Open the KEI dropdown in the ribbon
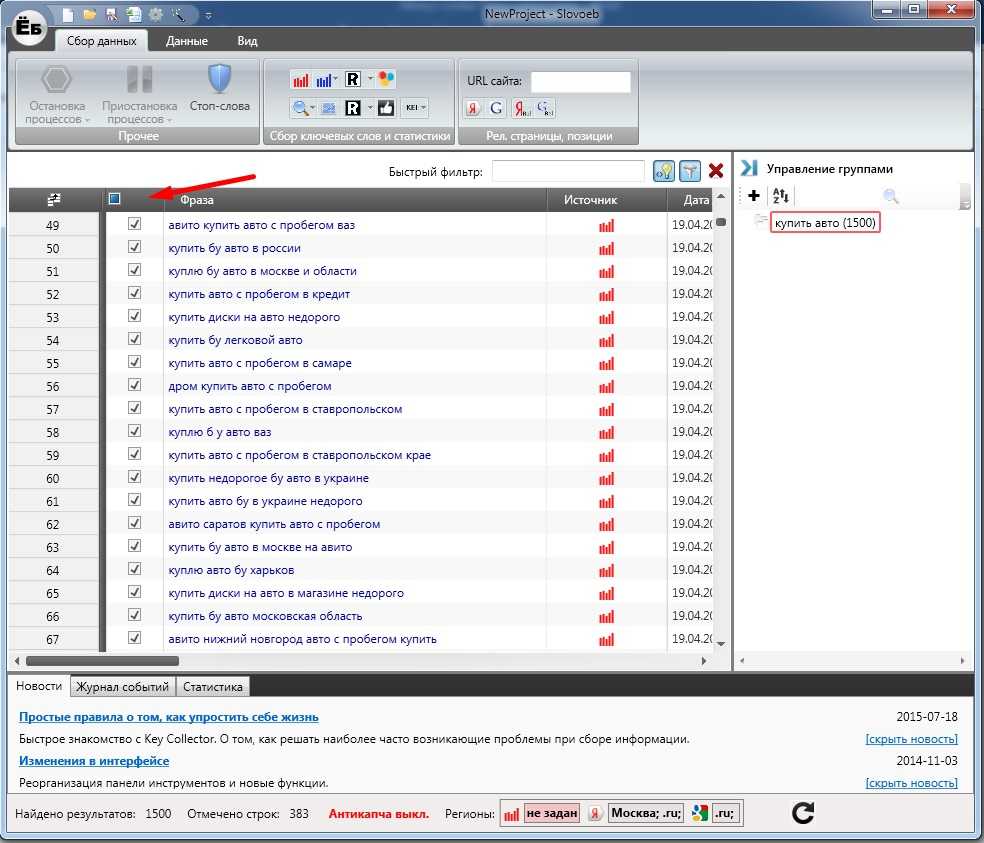Image resolution: width=984 pixels, height=843 pixels. pyautogui.click(x=416, y=108)
